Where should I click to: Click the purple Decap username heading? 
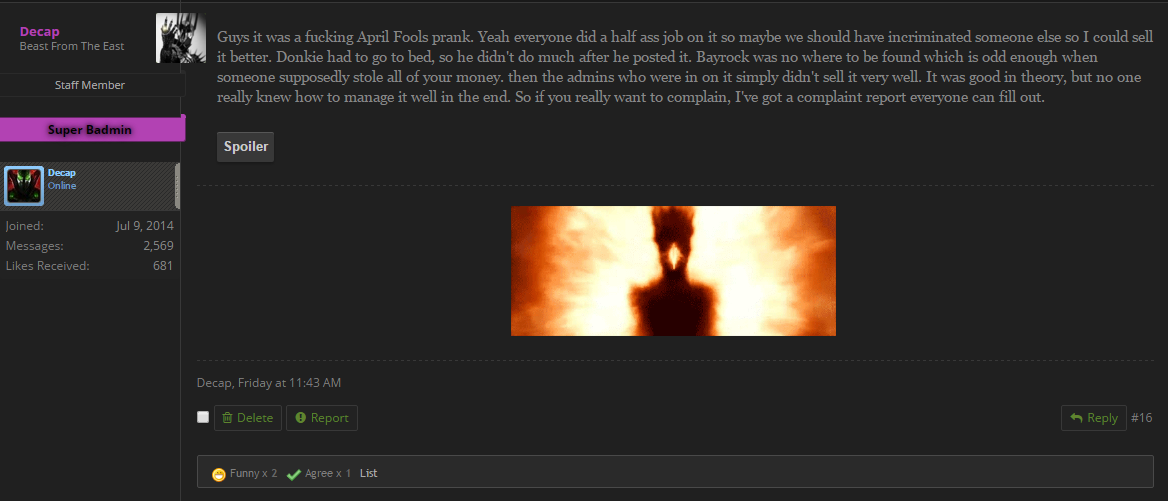click(39, 31)
